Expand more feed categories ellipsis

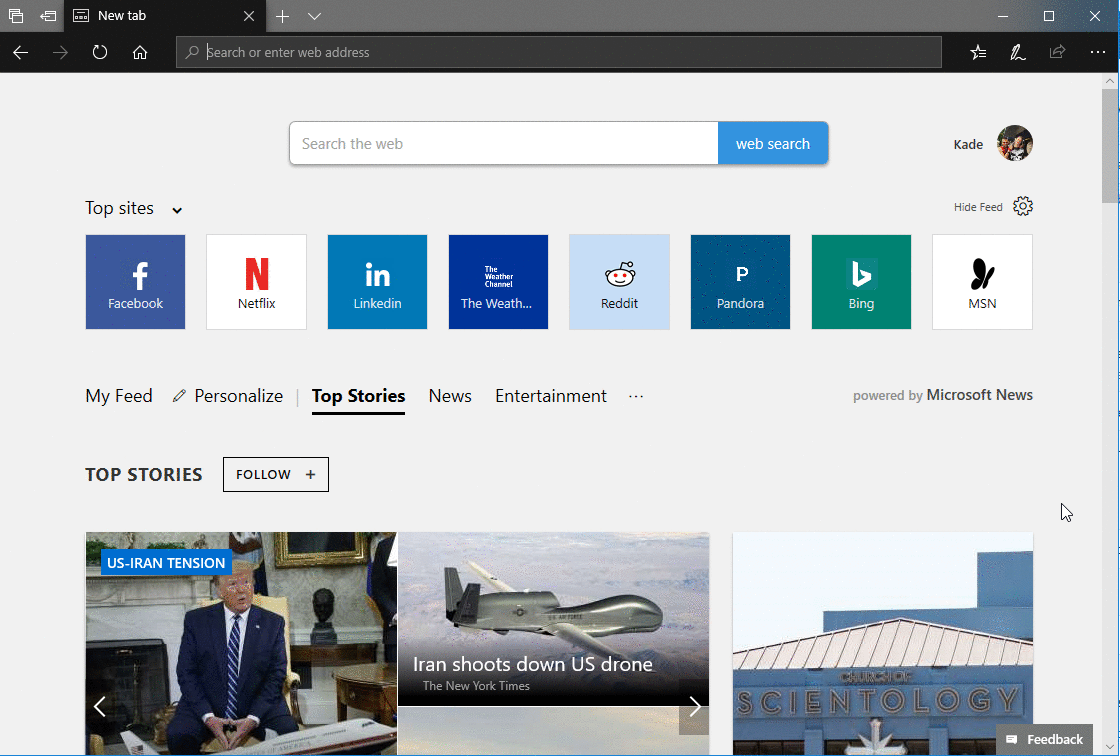[x=635, y=396]
